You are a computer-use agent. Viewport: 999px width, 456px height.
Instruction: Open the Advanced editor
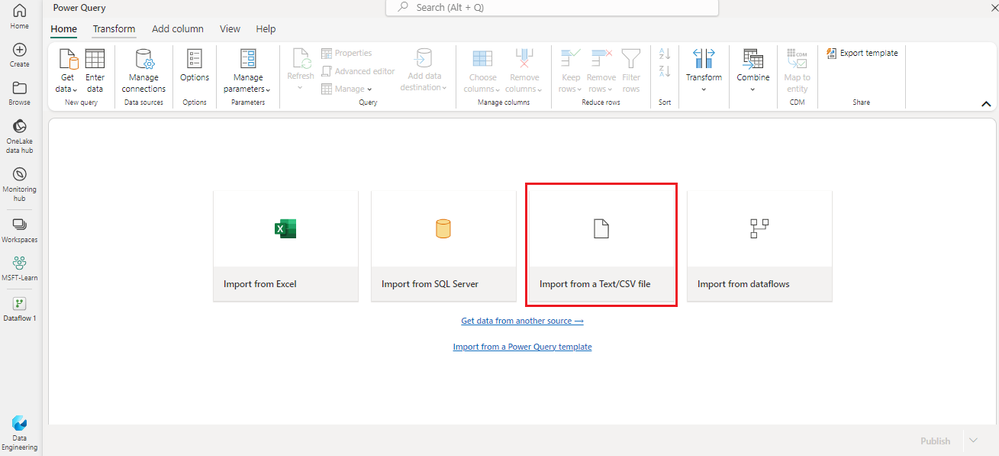click(357, 71)
